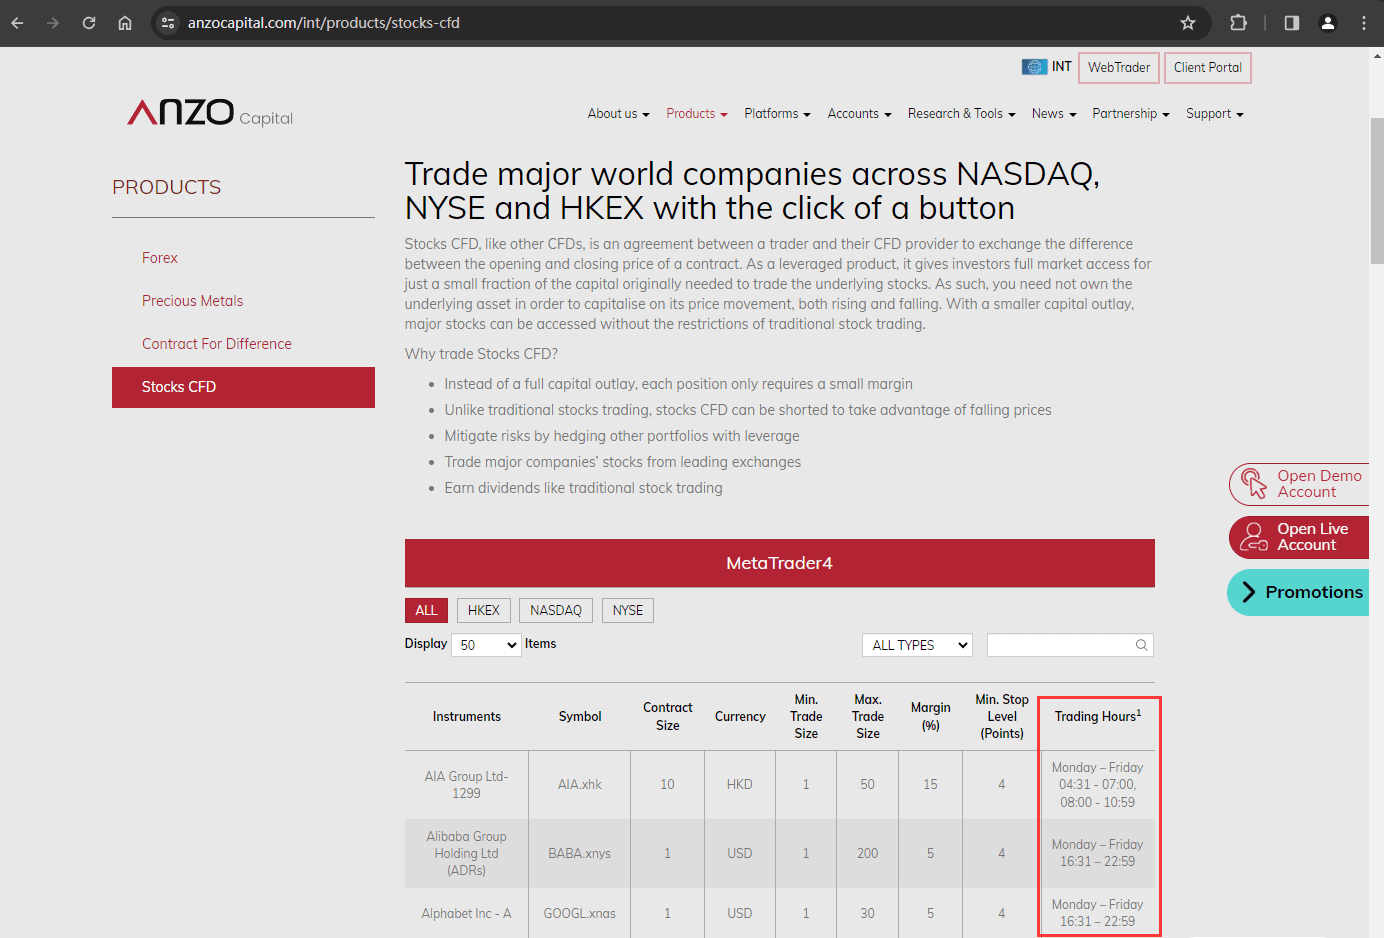
Task: Open Chrome's three-dot menu
Action: [x=1364, y=22]
